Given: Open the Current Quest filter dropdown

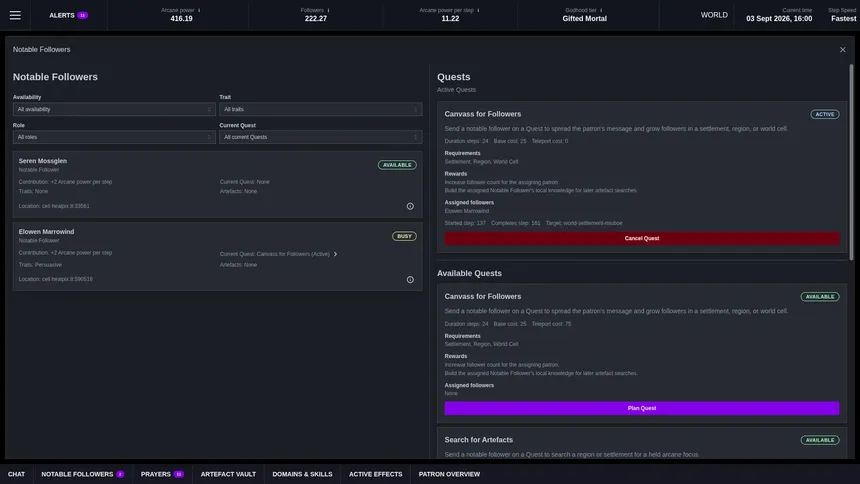Looking at the screenshot, I should 320,137.
